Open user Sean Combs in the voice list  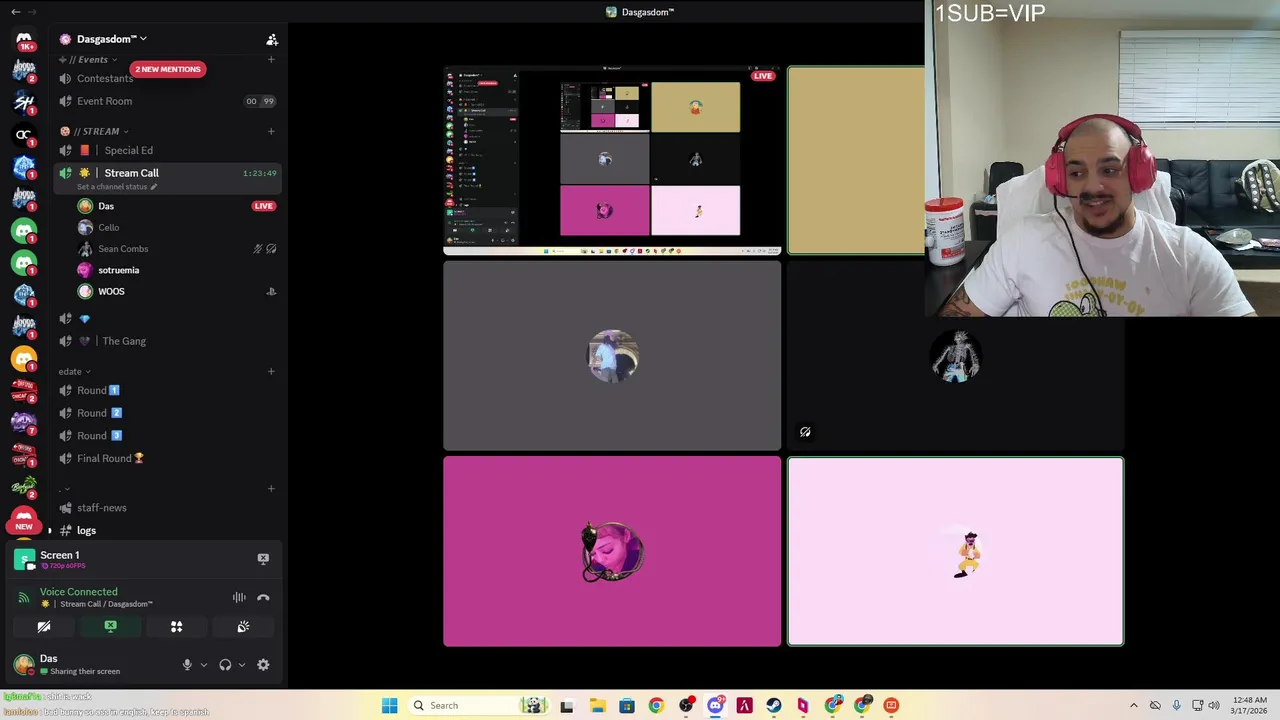pos(175,249)
